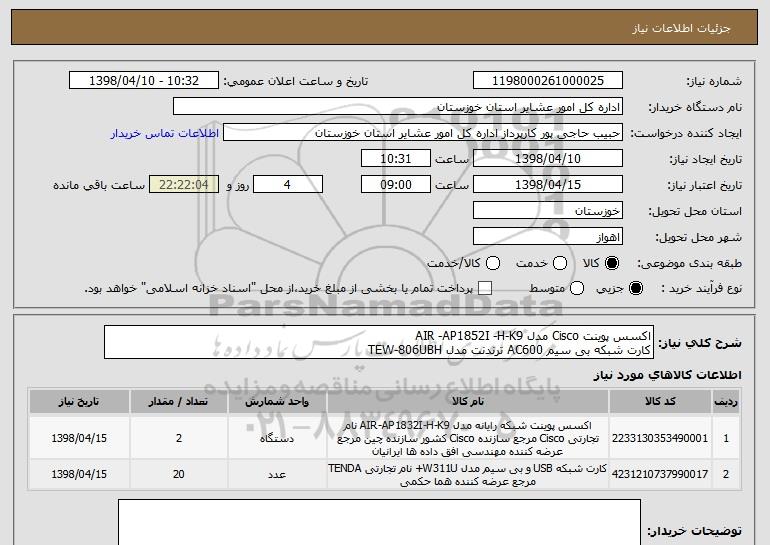The height and width of the screenshot is (545, 770).
Task: Click quantity cell 2 in row one
Action: coord(178,438)
